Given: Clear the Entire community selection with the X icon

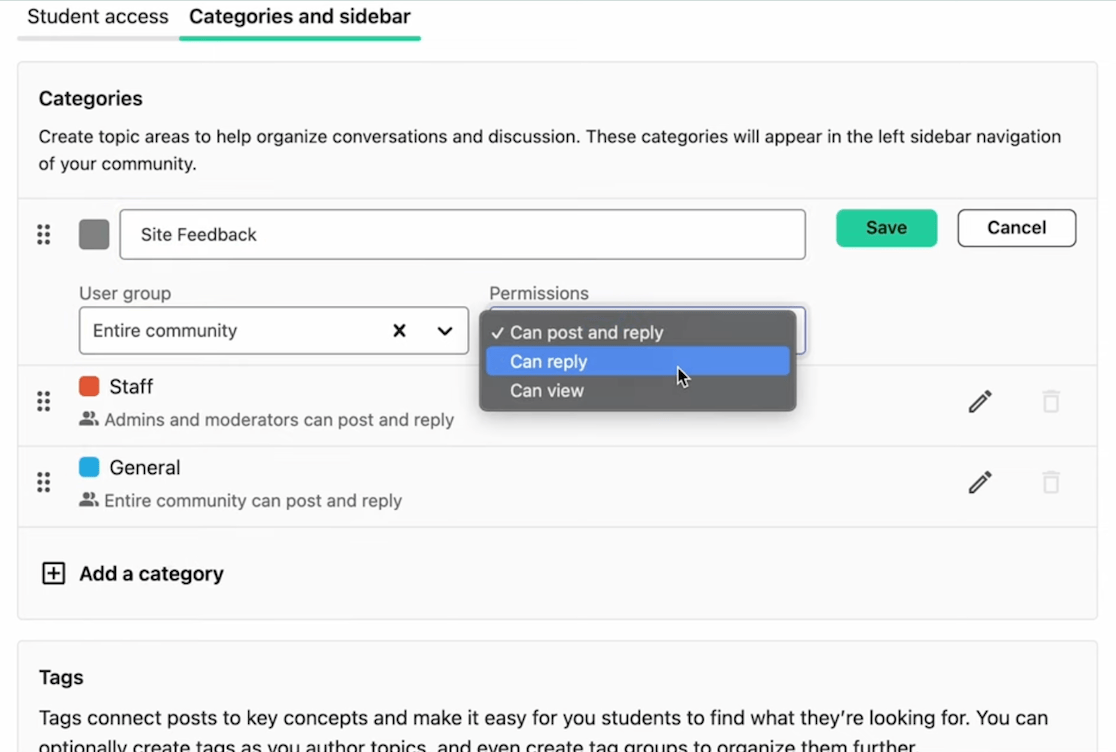Looking at the screenshot, I should pos(399,330).
